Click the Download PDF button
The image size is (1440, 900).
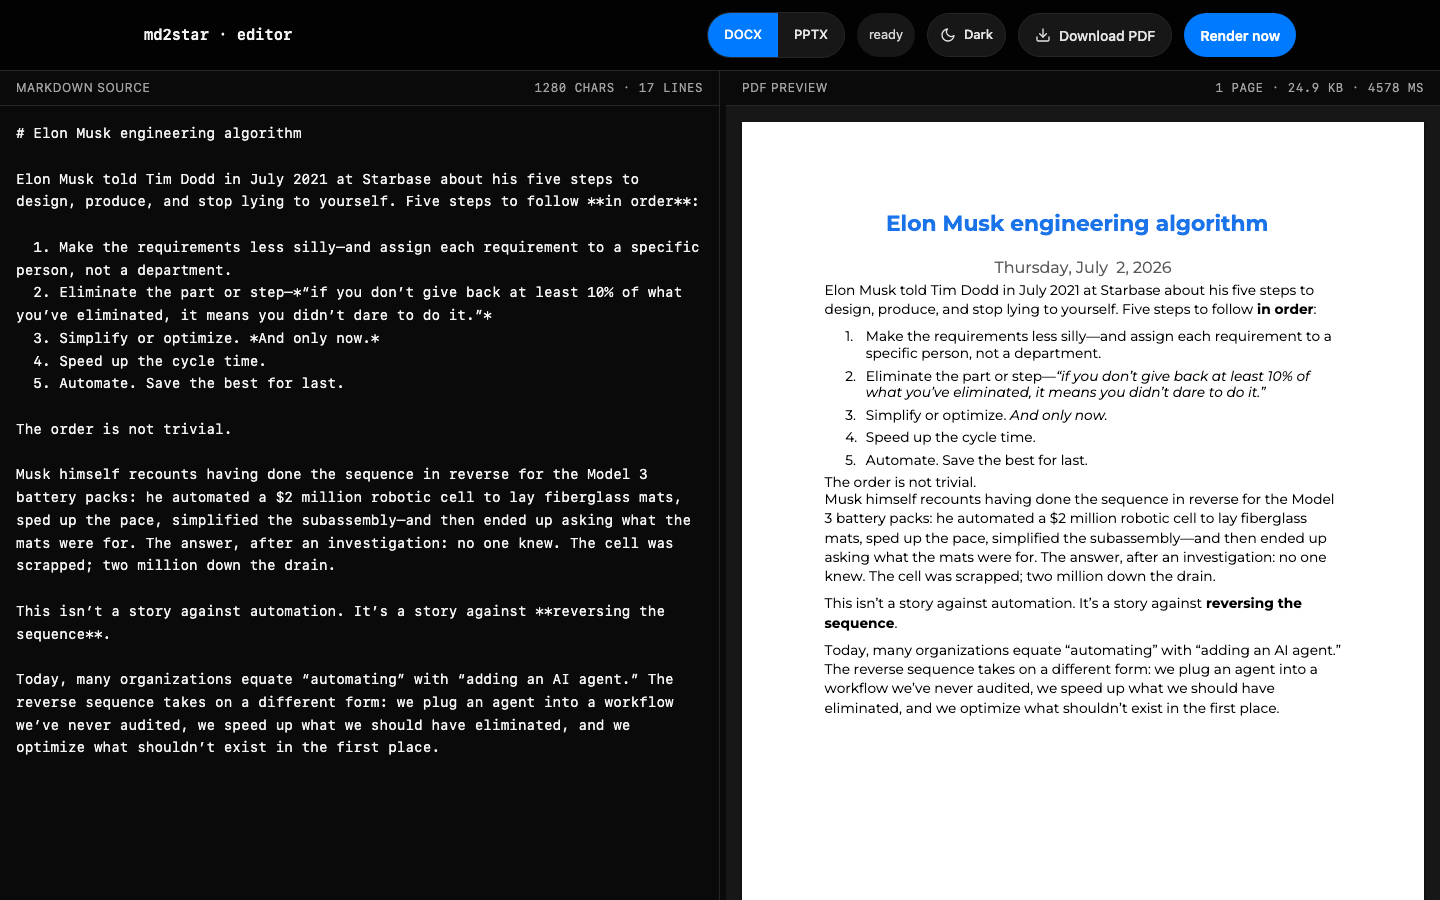tap(1095, 35)
